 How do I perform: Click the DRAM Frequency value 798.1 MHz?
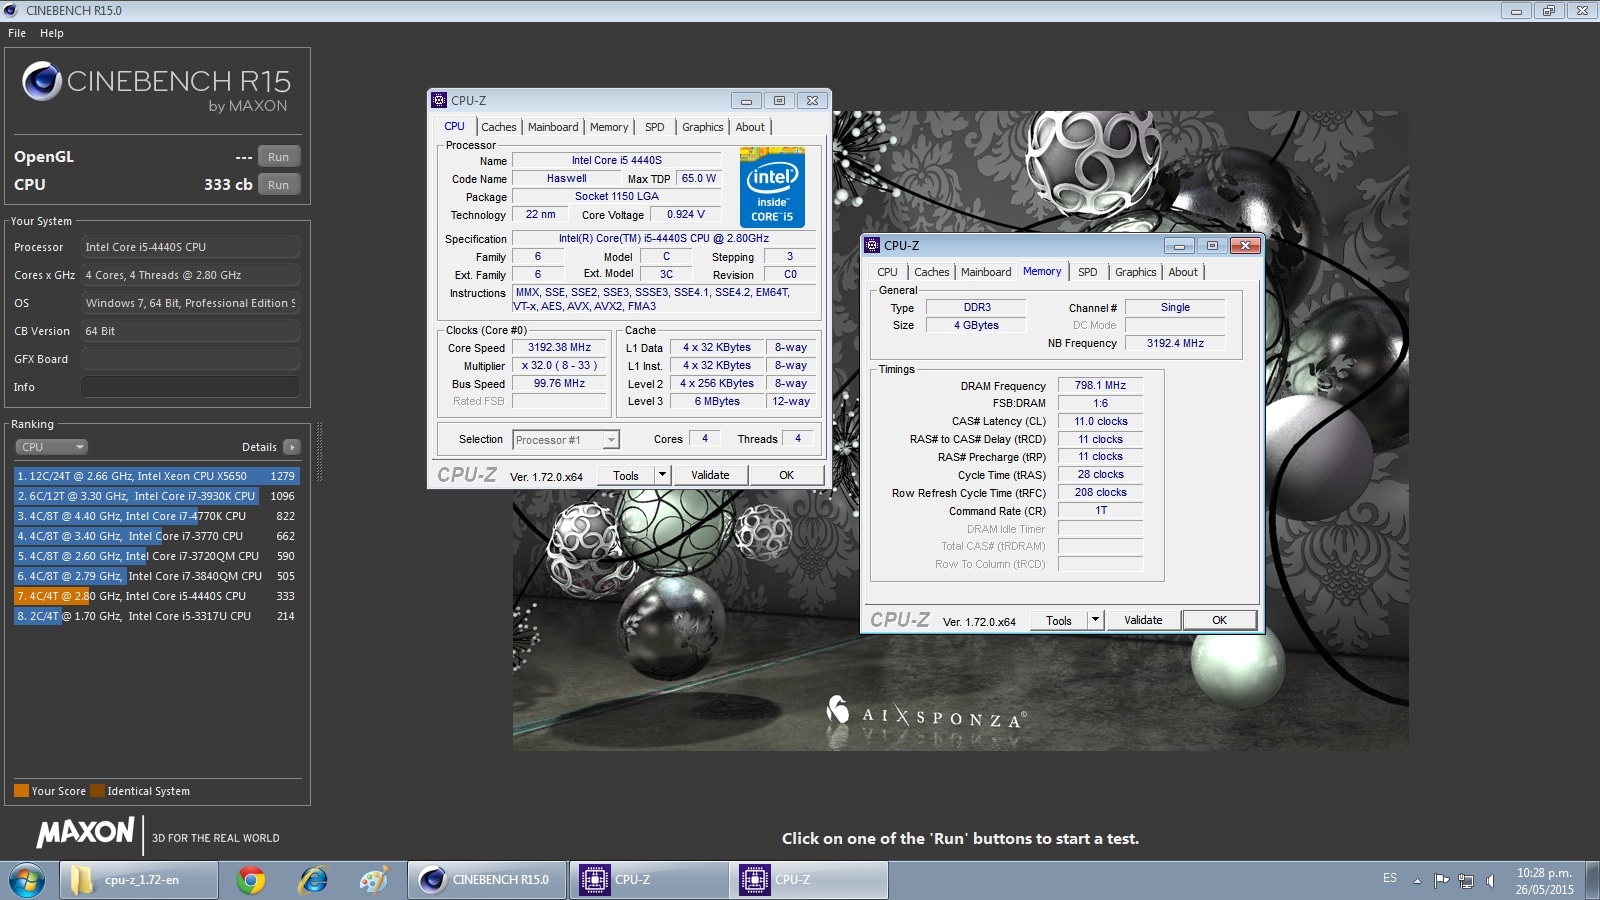(1100, 386)
